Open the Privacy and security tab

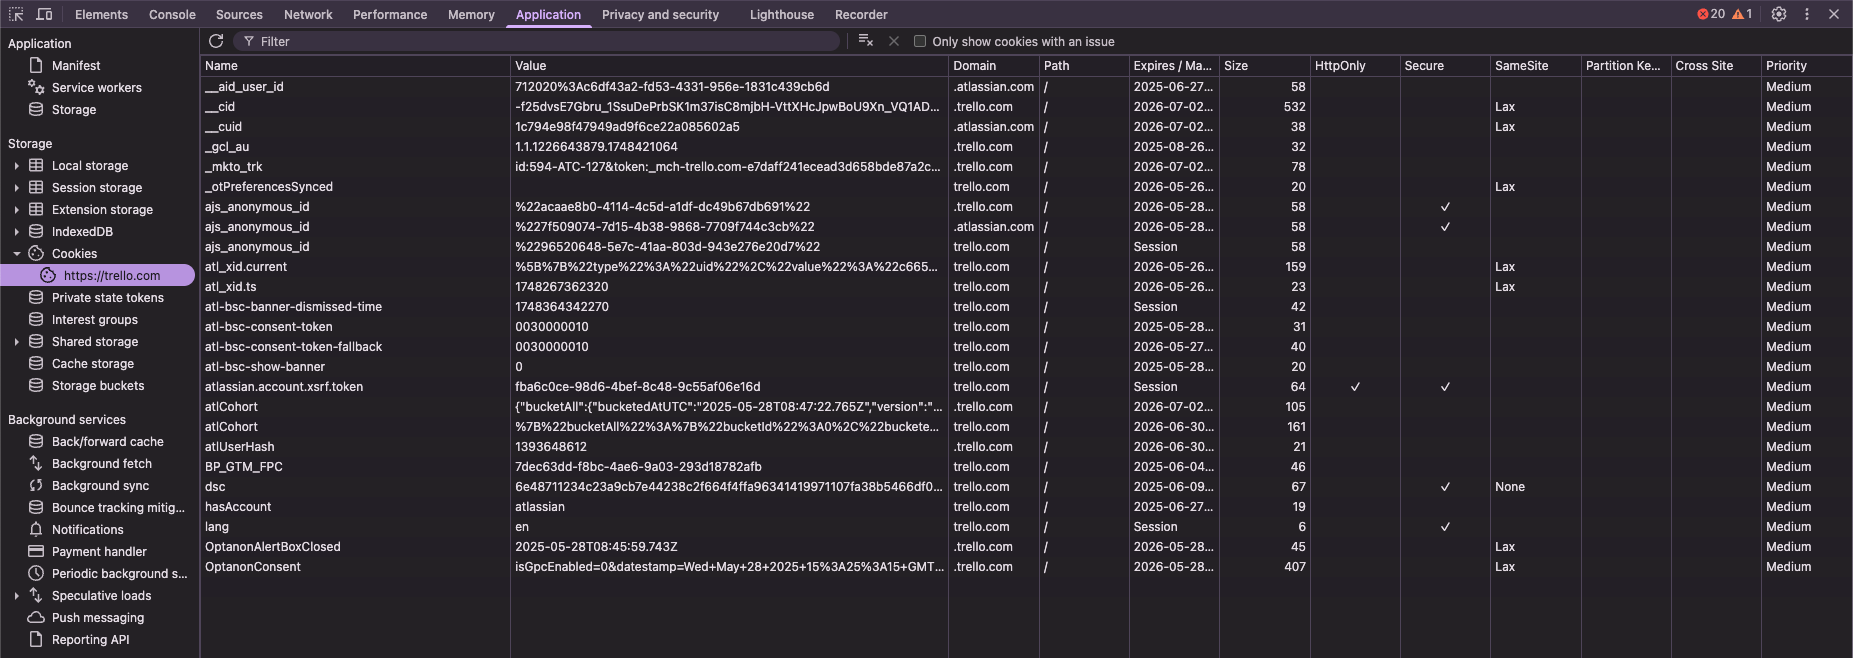coord(660,14)
